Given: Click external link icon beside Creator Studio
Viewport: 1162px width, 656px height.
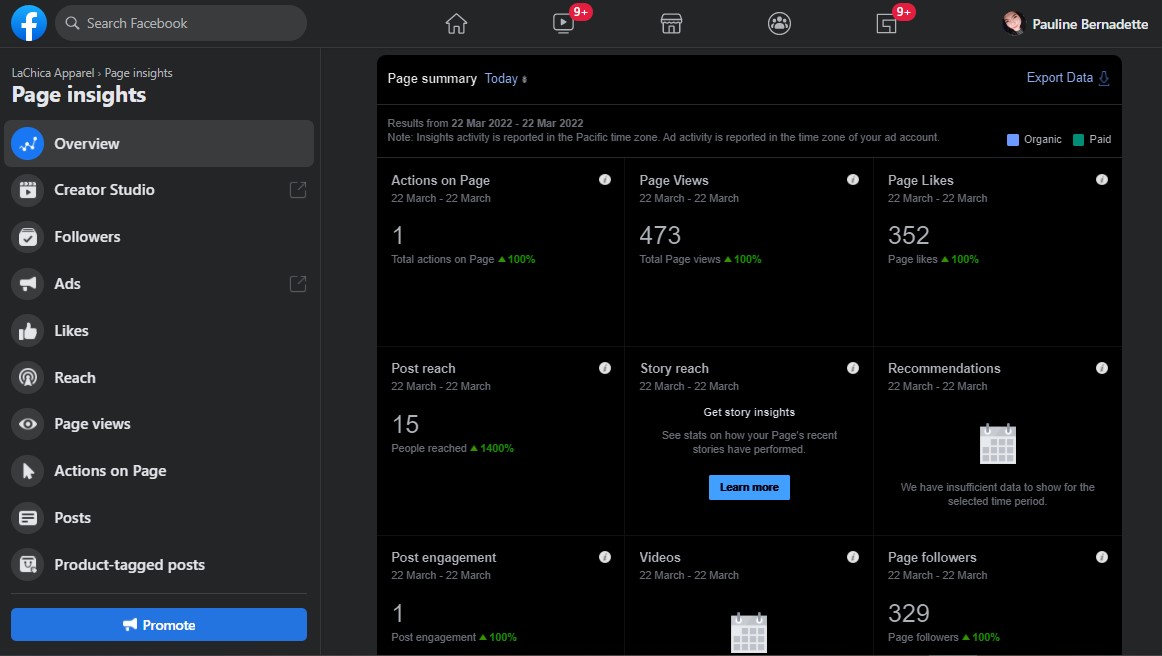Looking at the screenshot, I should (297, 190).
